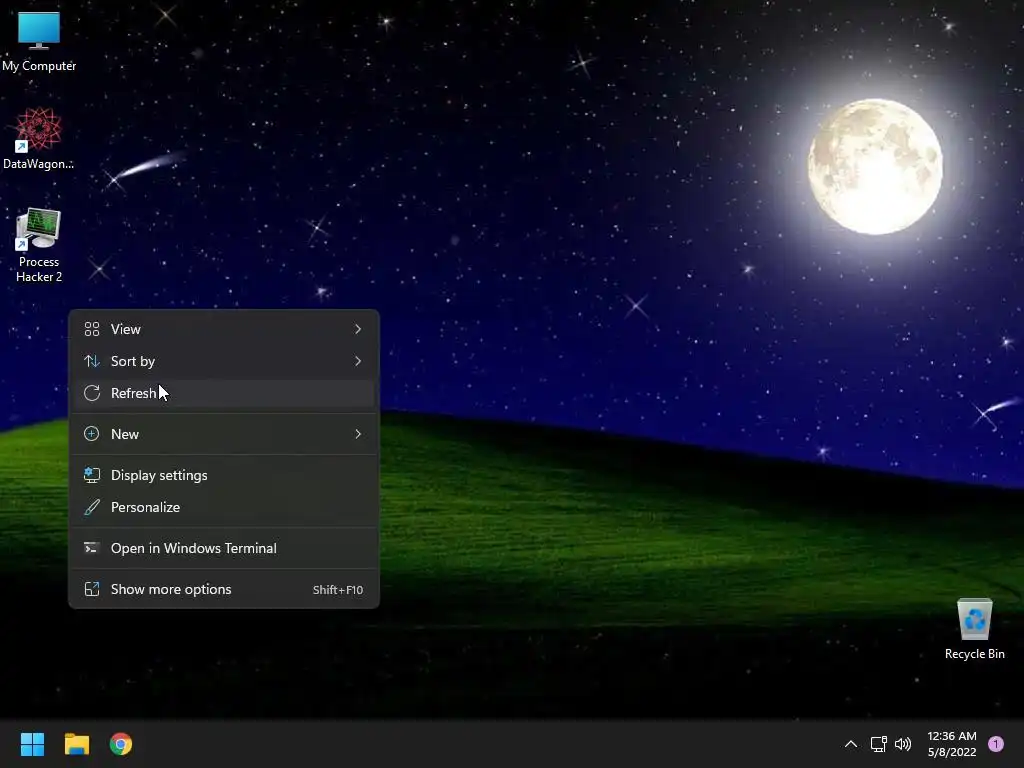Image resolution: width=1024 pixels, height=768 pixels.
Task: Open network status in system tray
Action: coord(878,744)
